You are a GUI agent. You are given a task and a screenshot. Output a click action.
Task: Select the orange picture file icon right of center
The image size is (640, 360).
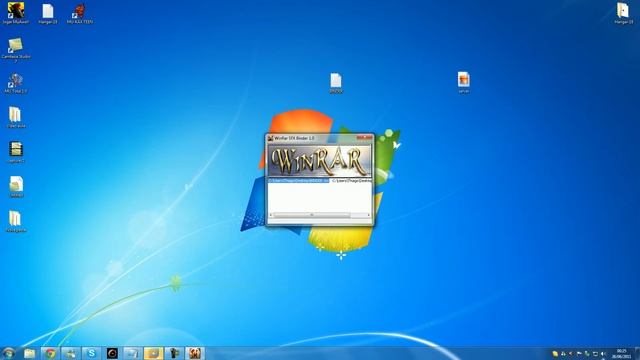point(464,82)
